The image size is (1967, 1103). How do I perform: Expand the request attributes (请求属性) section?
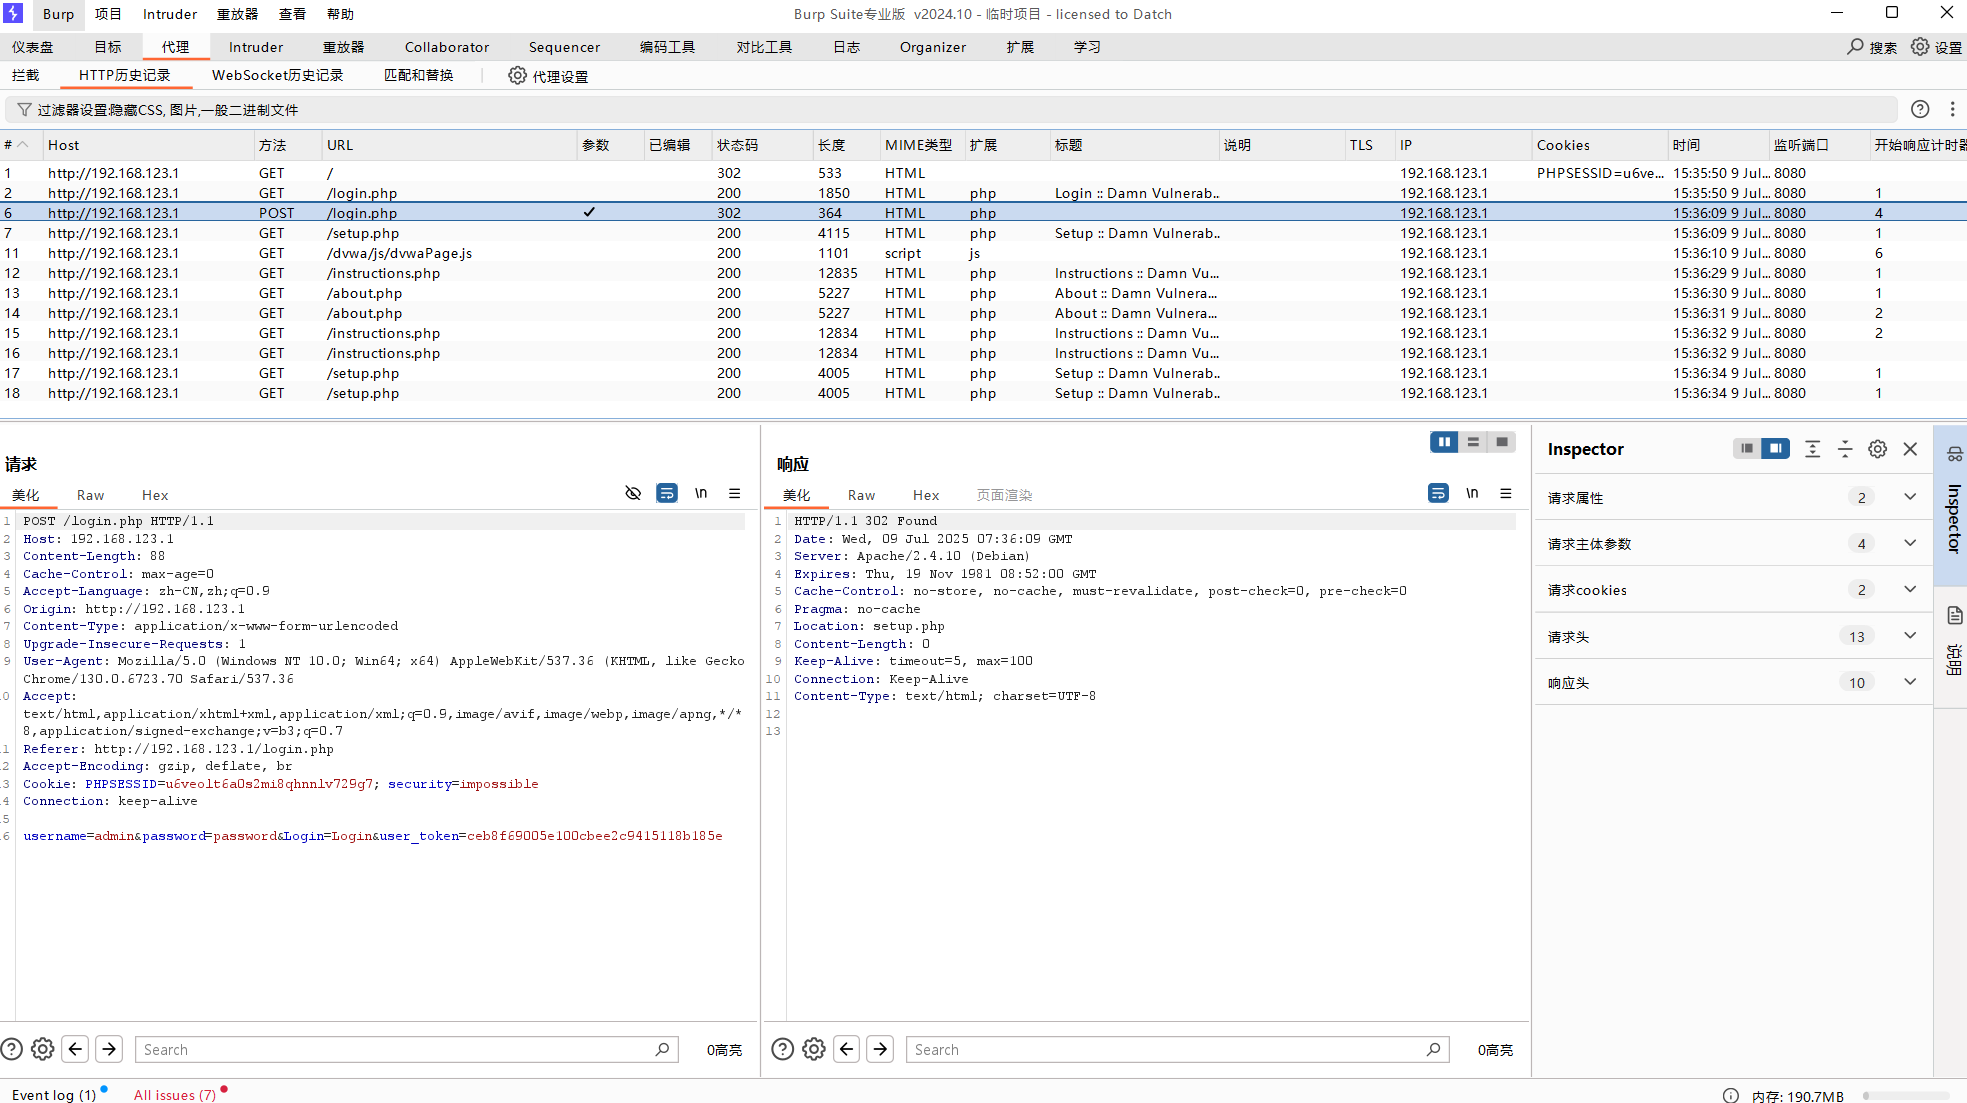[x=1909, y=498]
